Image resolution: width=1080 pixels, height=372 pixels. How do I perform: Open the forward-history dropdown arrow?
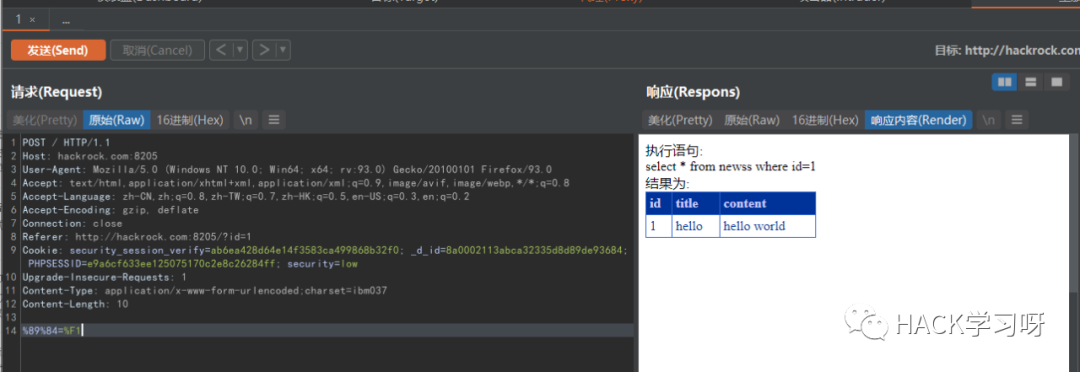(283, 50)
